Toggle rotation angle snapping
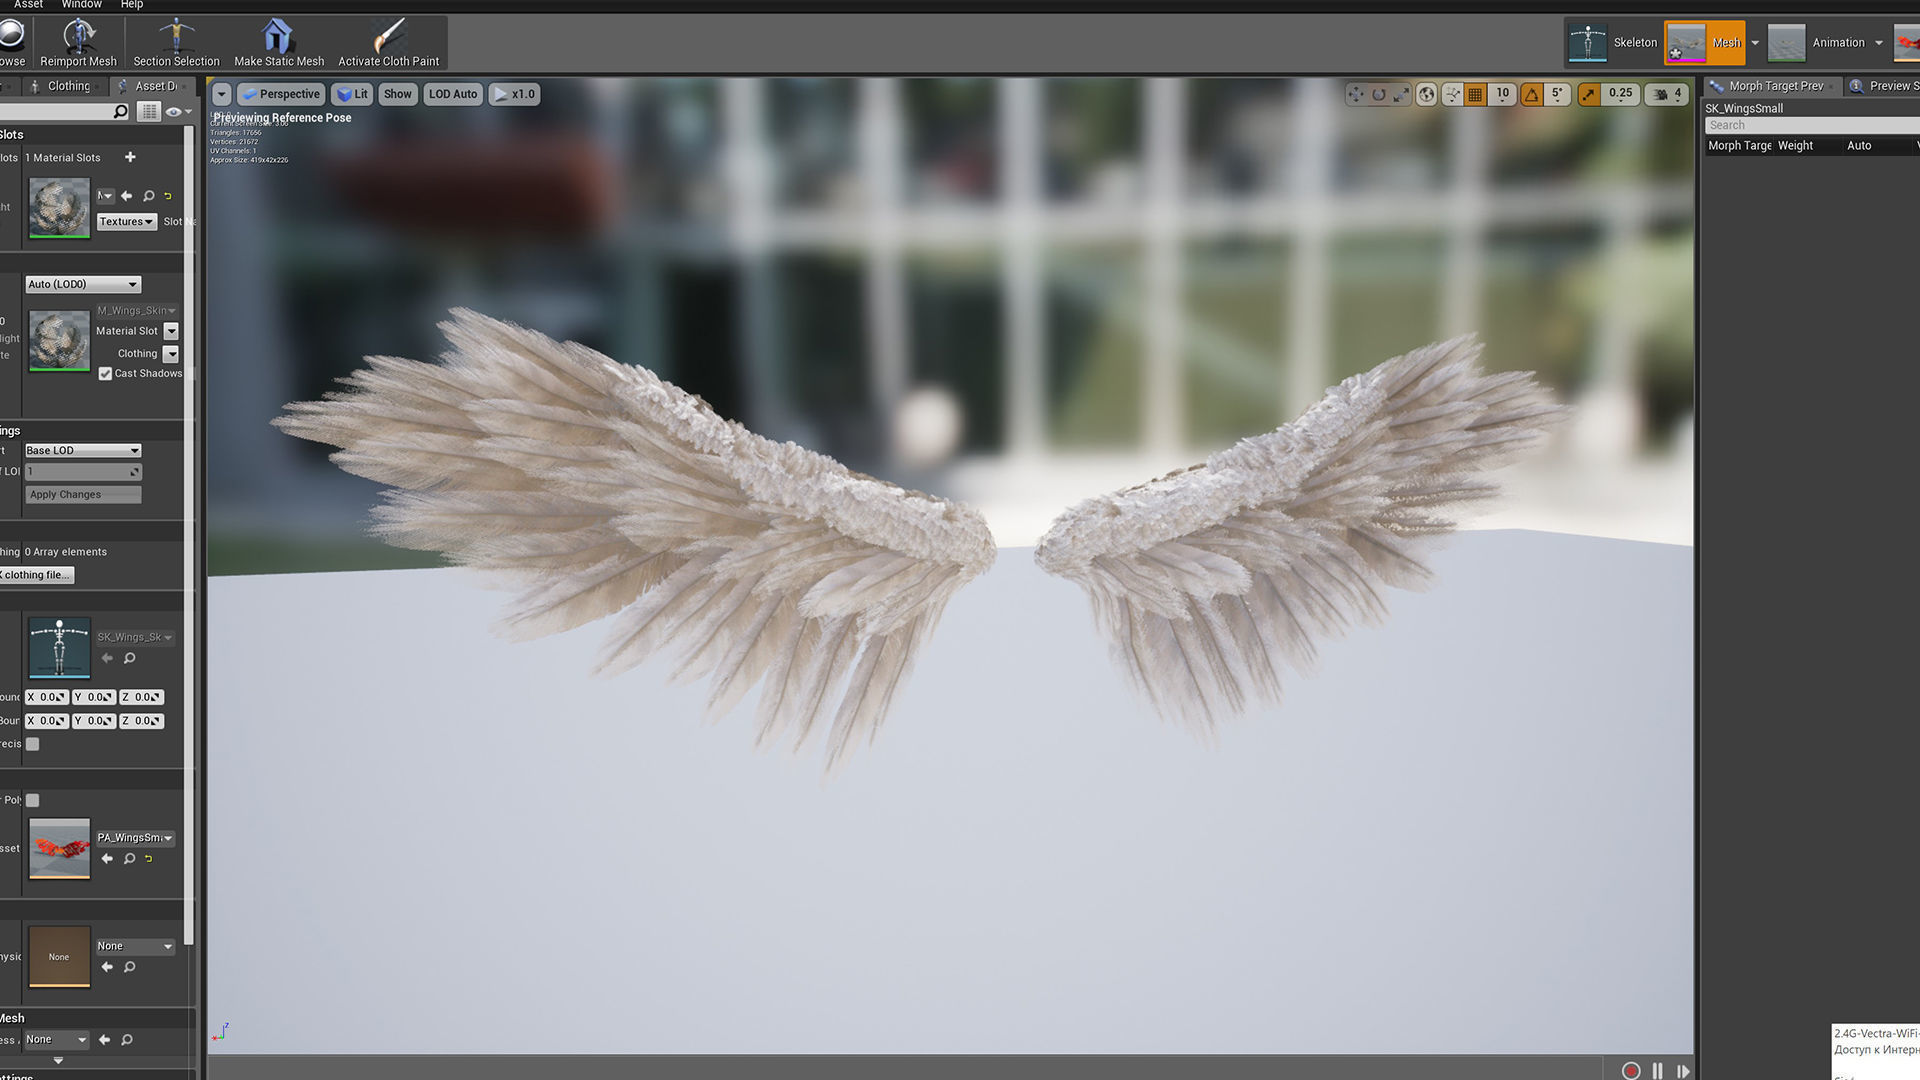 click(x=1532, y=94)
